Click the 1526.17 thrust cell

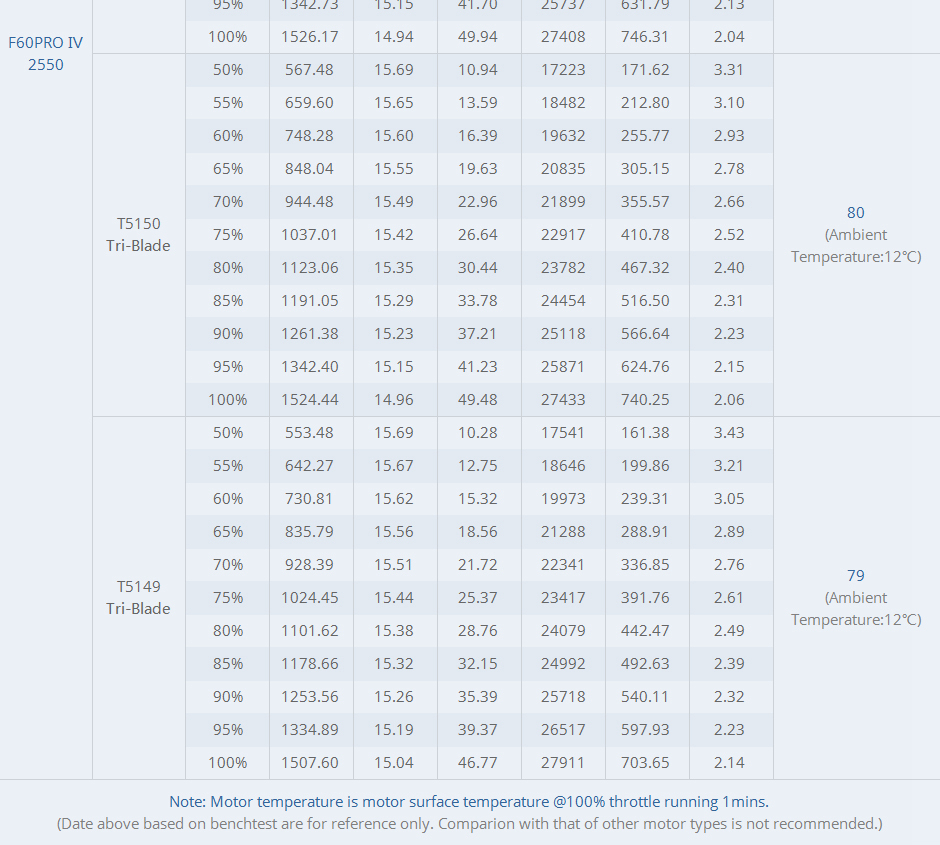[310, 37]
